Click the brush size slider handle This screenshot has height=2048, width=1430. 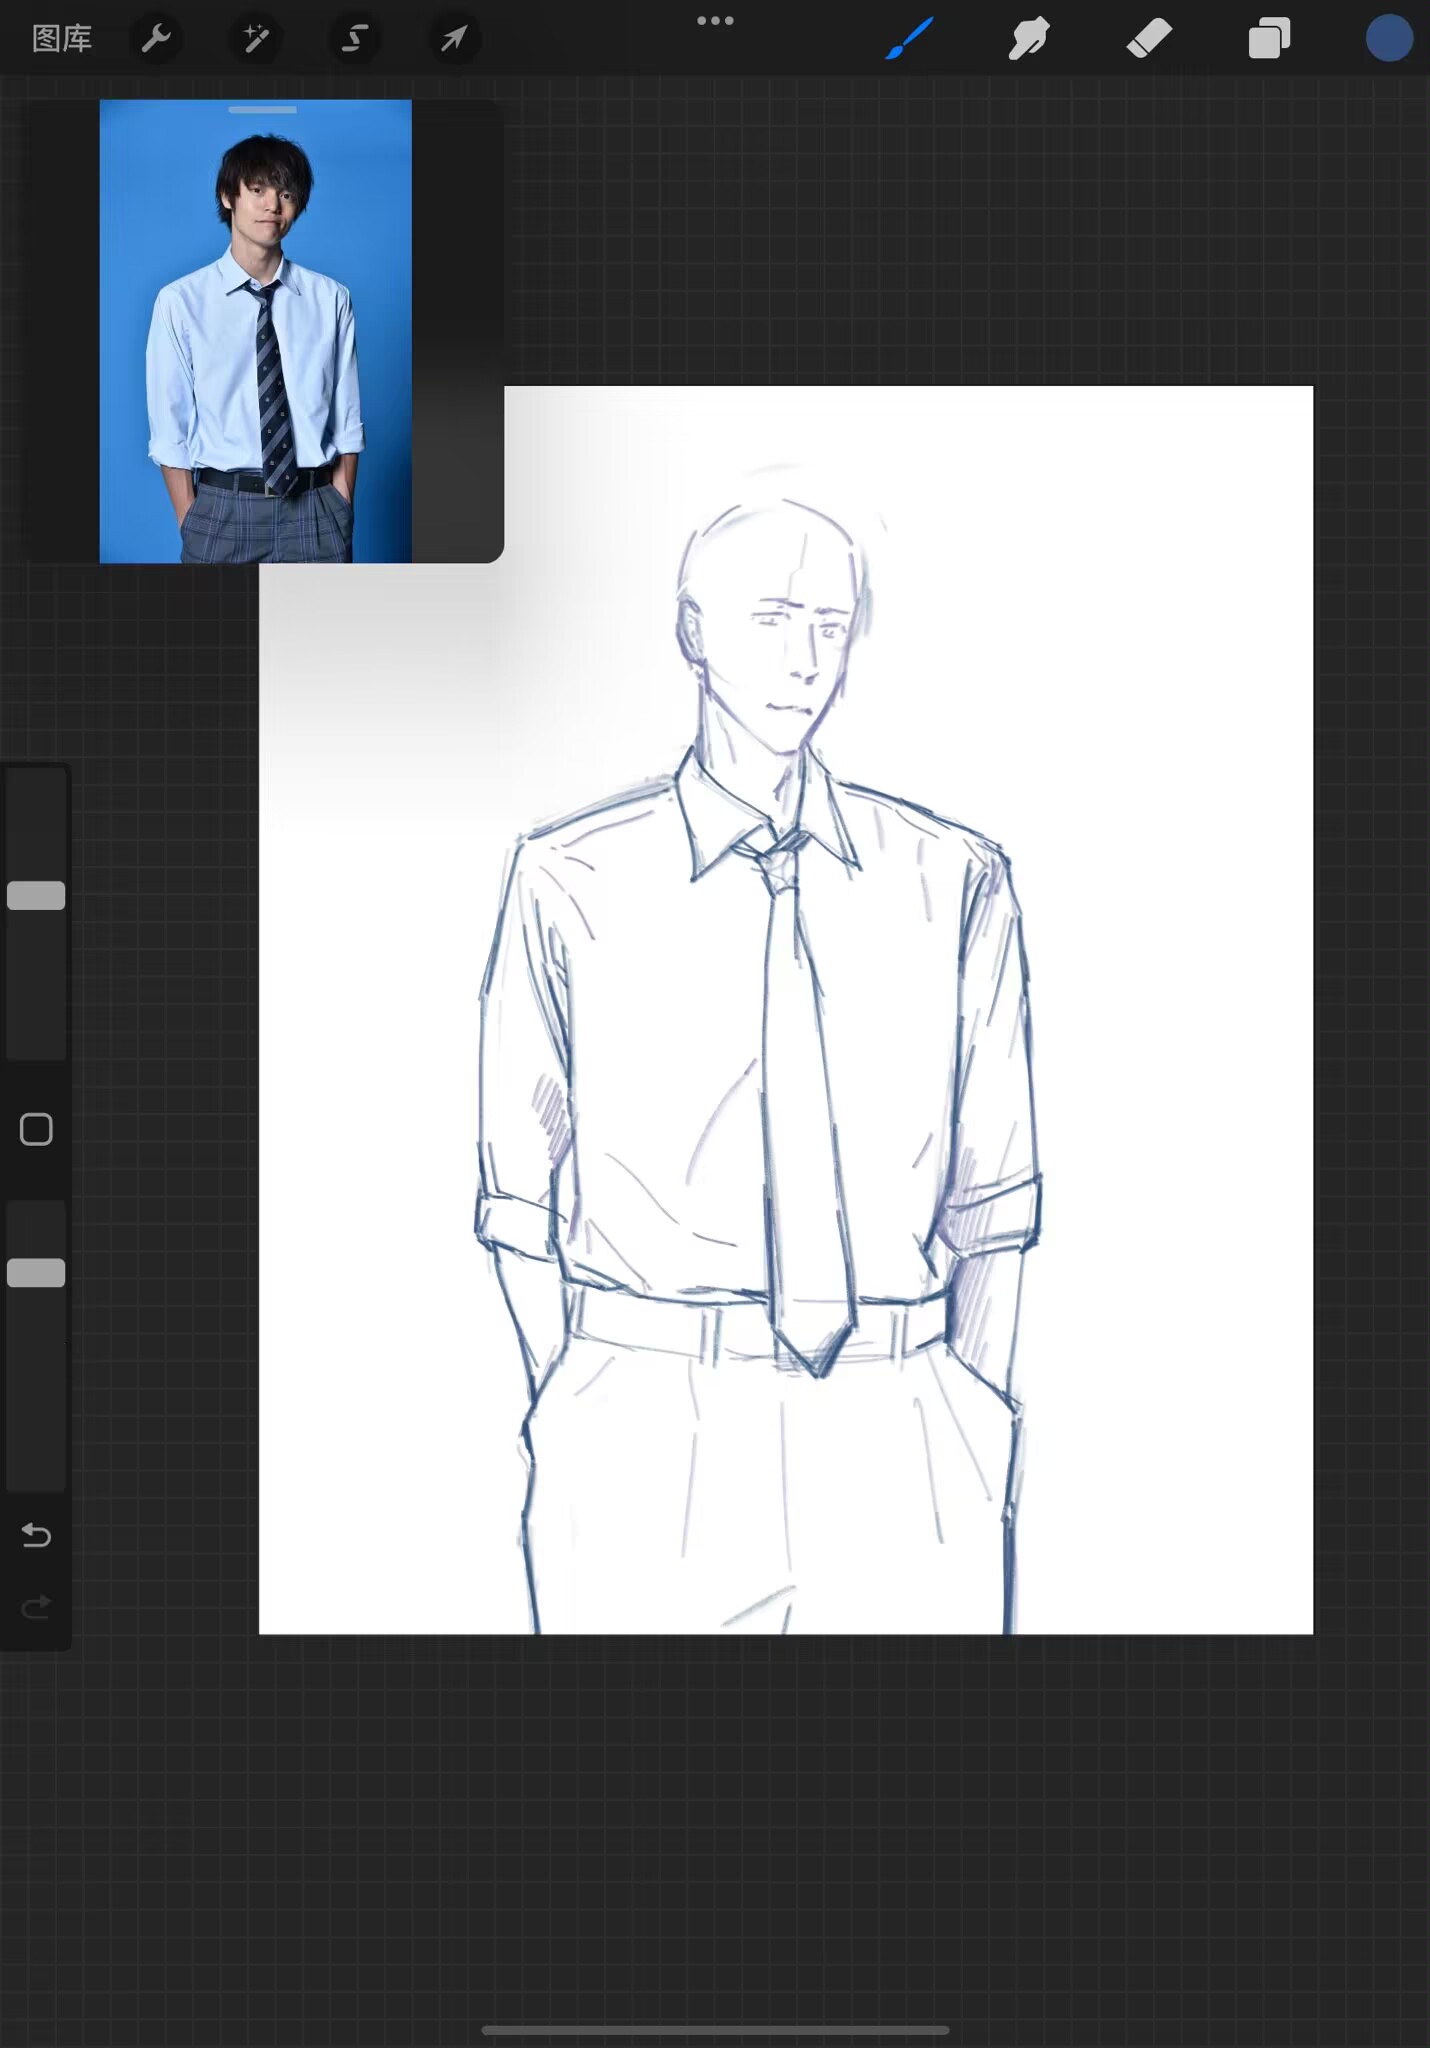(x=36, y=896)
